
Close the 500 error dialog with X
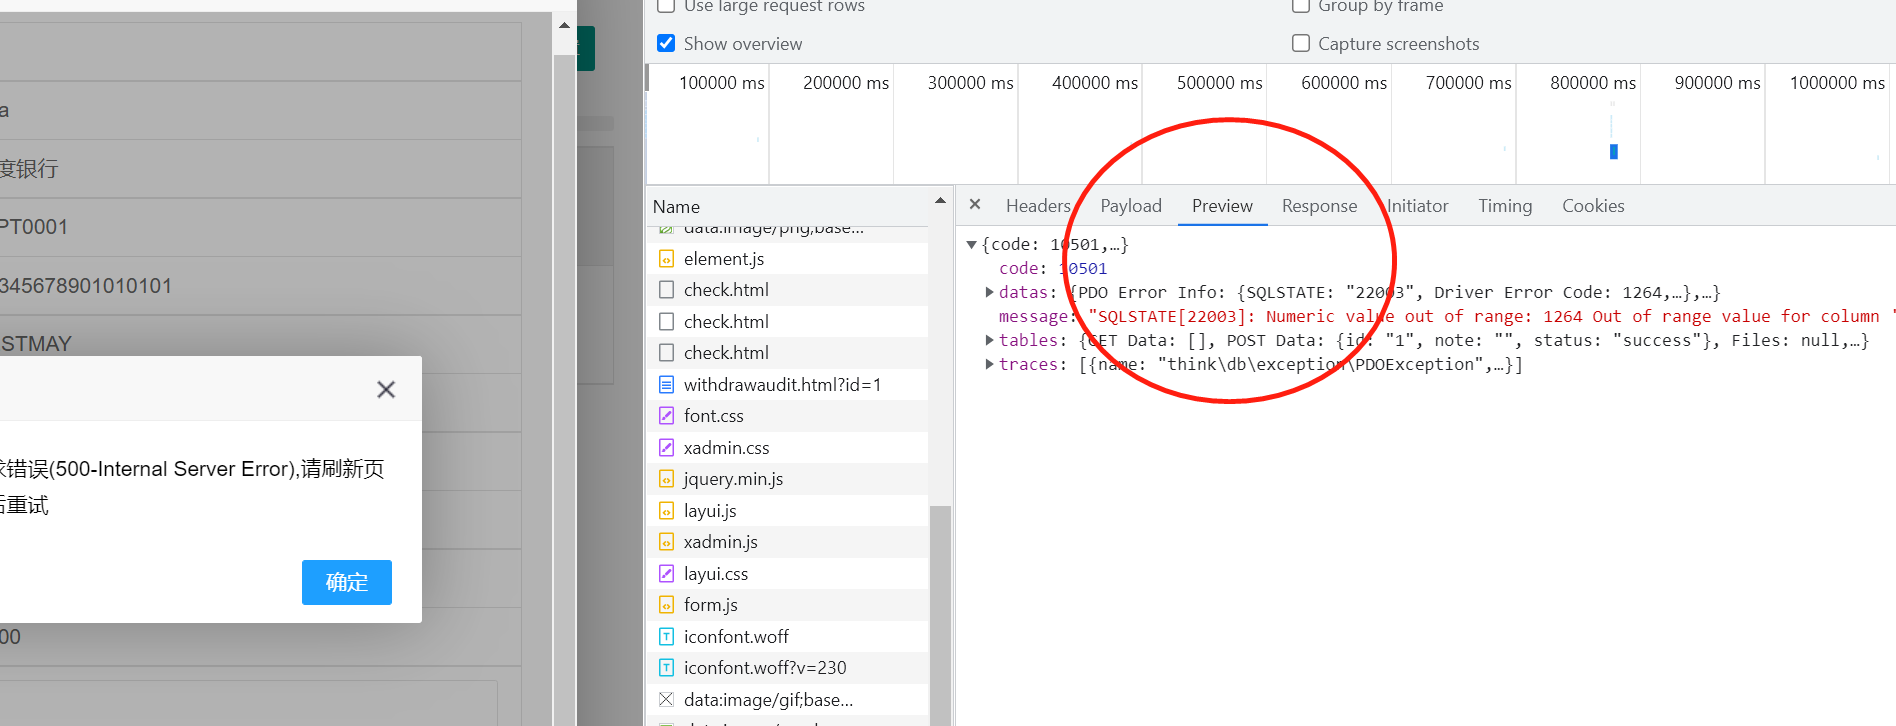tap(386, 389)
